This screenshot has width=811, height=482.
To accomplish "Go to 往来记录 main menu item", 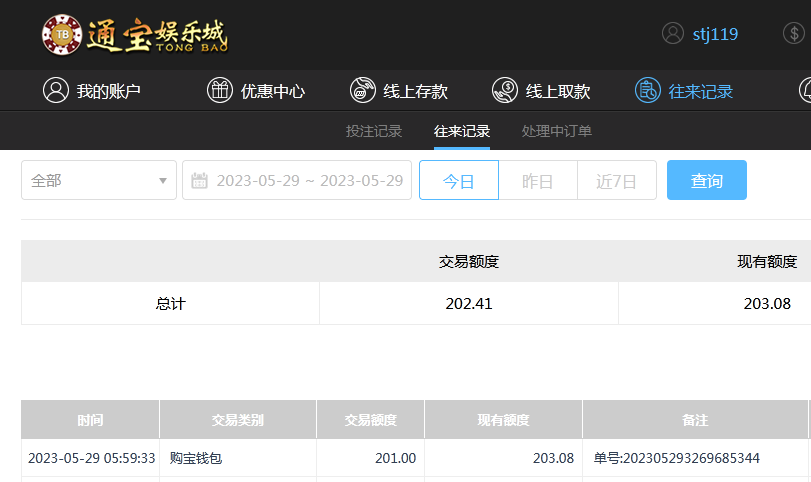I will pyautogui.click(x=701, y=91).
